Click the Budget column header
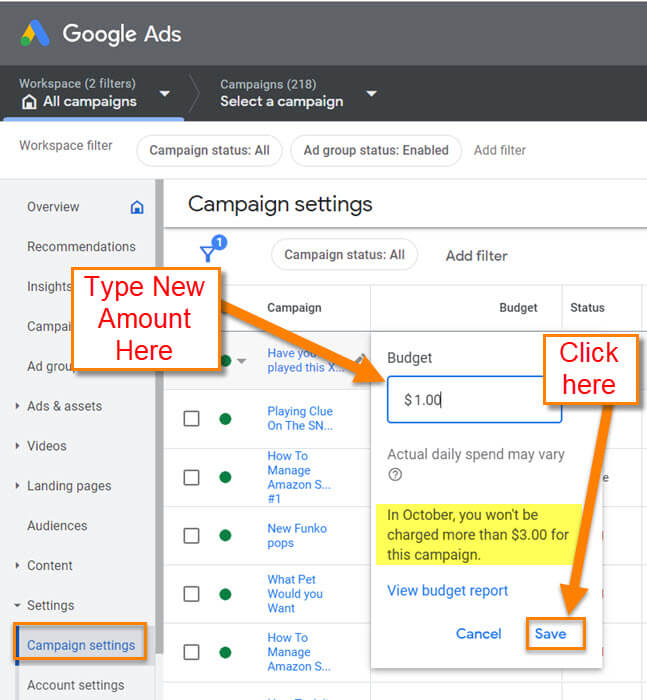Screen dimensions: 647x700 pyautogui.click(x=518, y=308)
